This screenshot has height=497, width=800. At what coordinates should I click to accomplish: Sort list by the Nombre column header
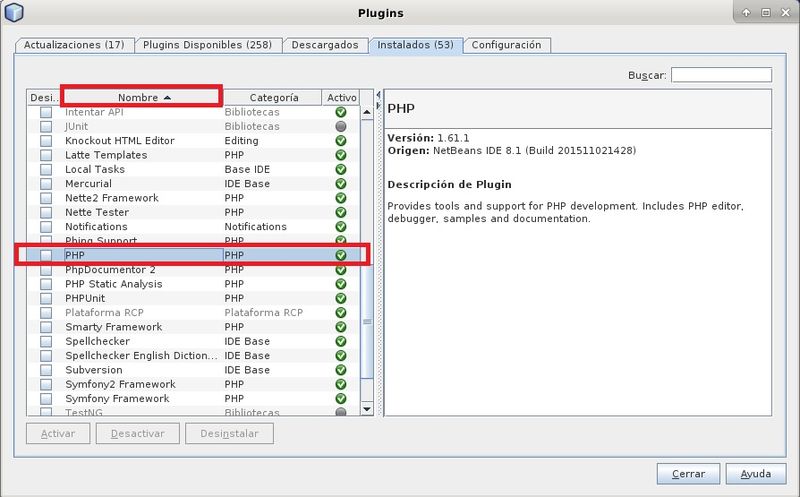click(142, 97)
